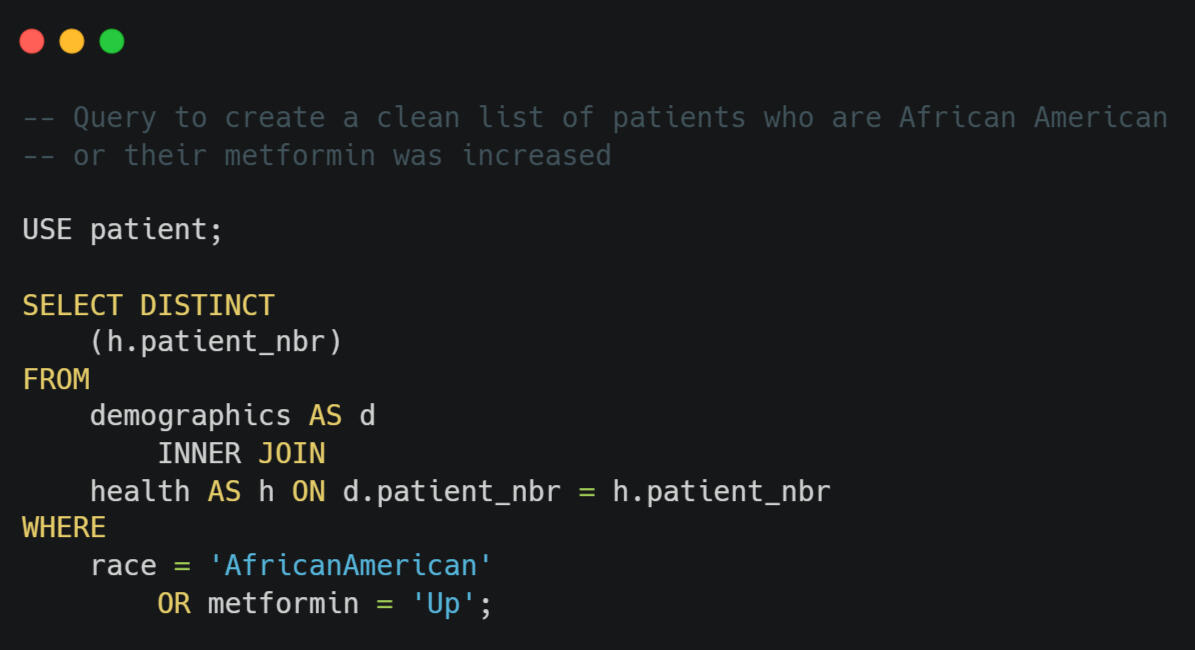Click the USE keyword
Image resolution: width=1195 pixels, height=650 pixels.
[47, 229]
